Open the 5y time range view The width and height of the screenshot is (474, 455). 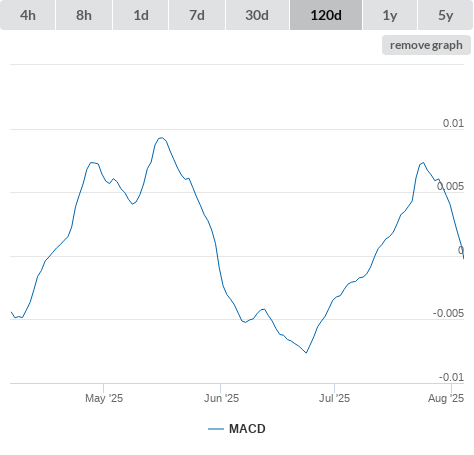(x=445, y=15)
